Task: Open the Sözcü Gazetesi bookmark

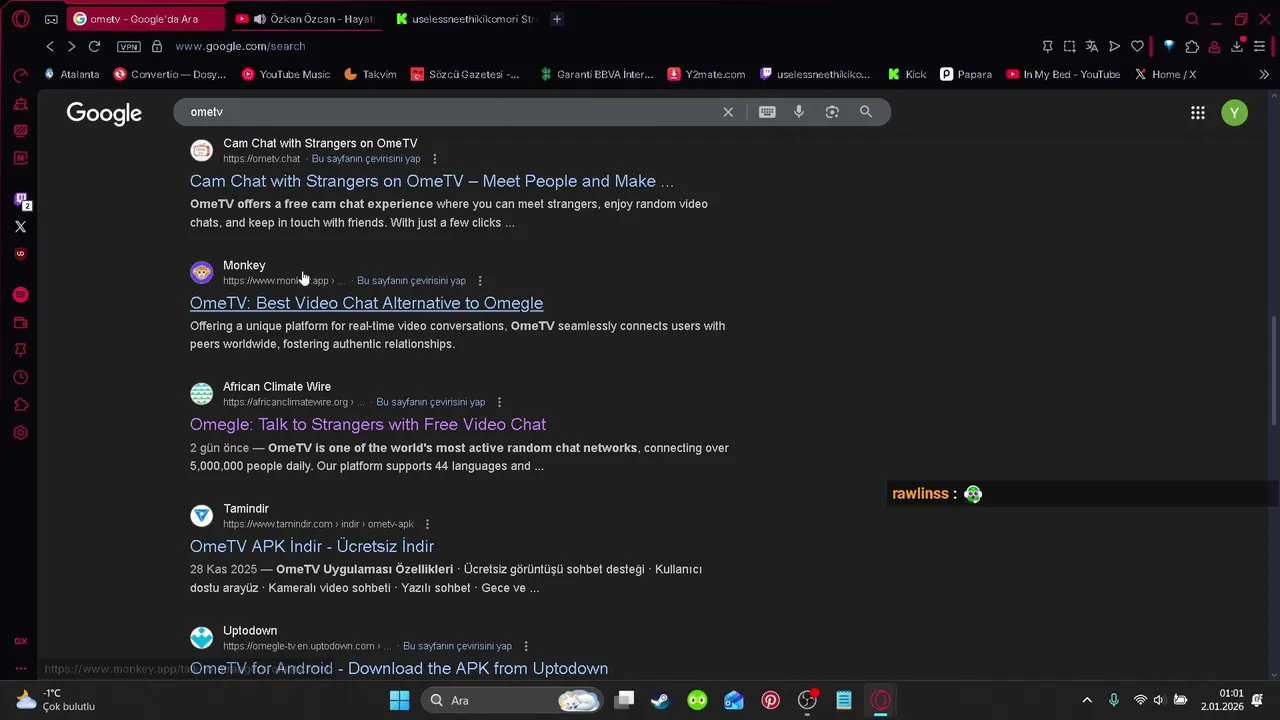Action: click(x=465, y=74)
